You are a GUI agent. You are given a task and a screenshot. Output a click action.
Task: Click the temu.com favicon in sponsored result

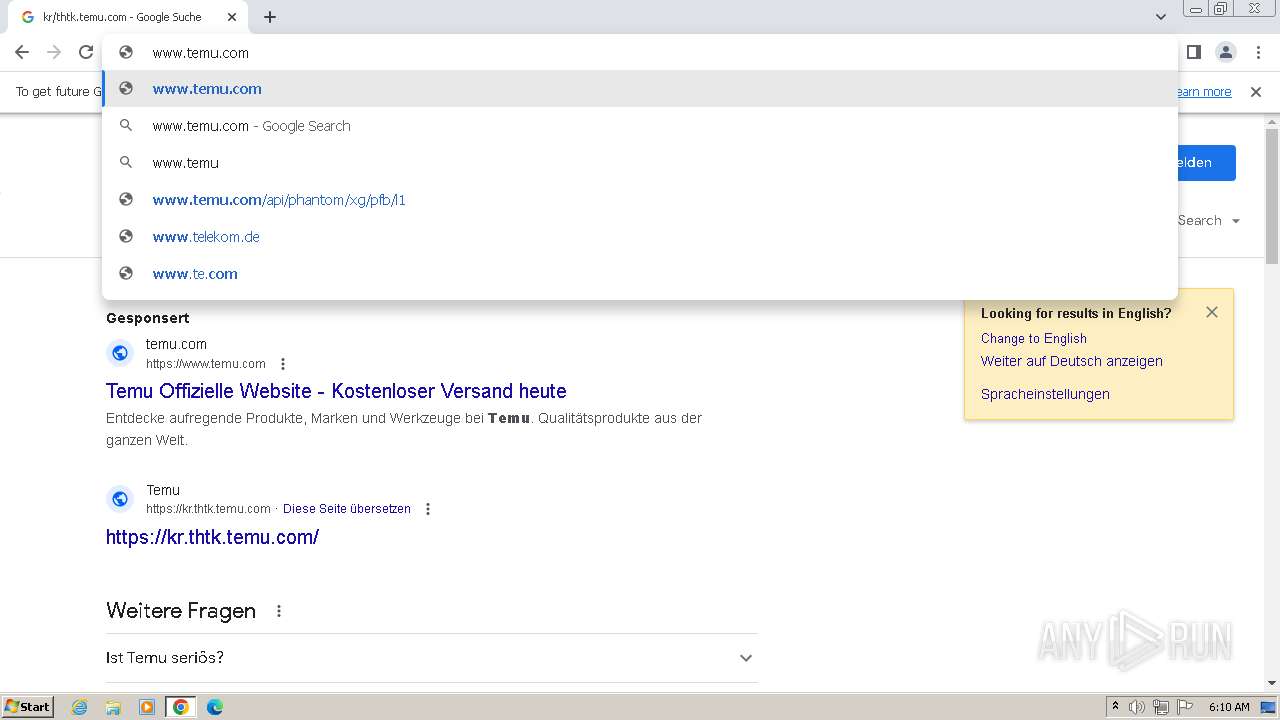click(120, 353)
